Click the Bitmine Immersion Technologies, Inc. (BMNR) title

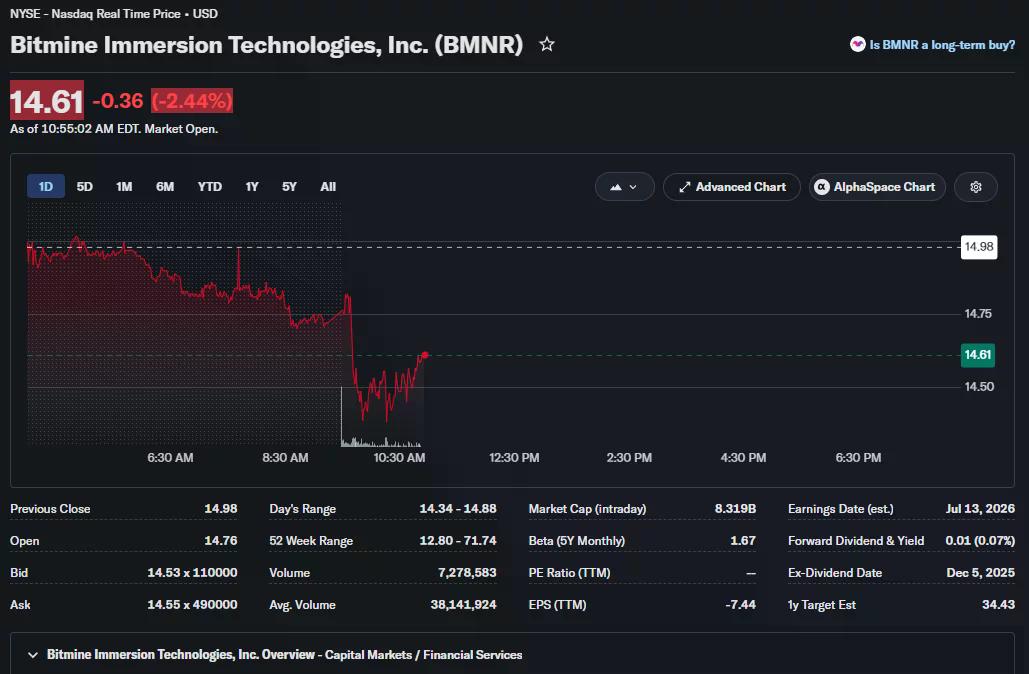point(266,45)
